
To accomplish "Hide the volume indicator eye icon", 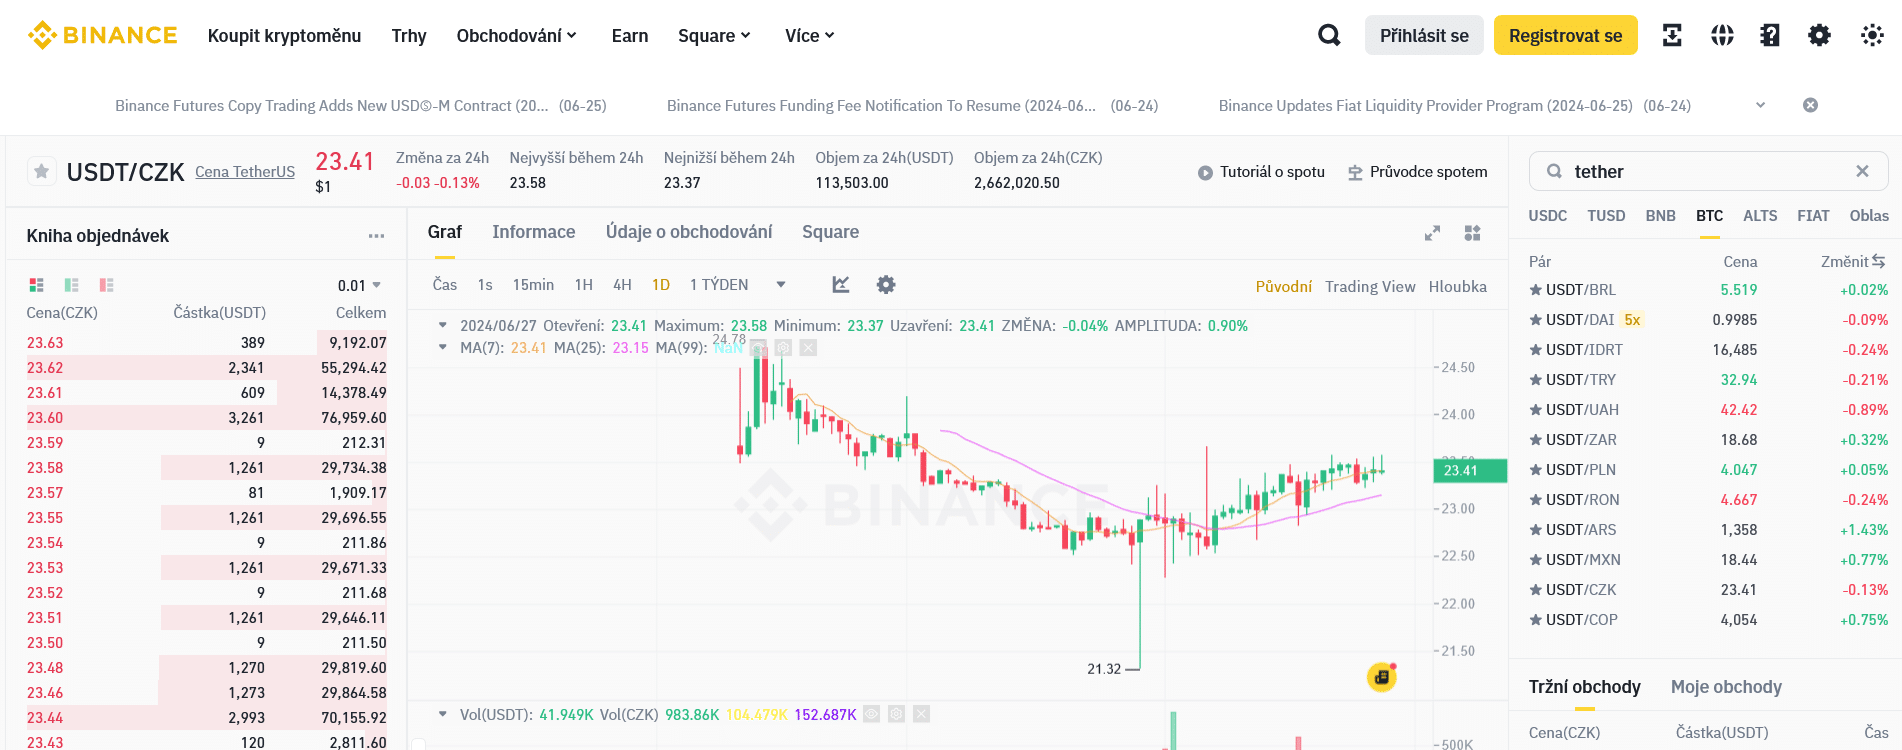I will coord(872,714).
